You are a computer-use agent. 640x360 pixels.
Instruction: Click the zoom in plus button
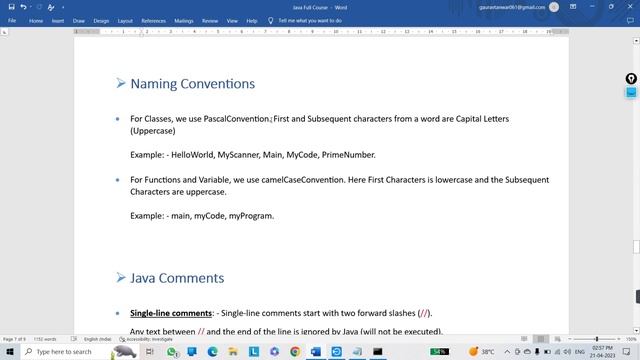619,339
